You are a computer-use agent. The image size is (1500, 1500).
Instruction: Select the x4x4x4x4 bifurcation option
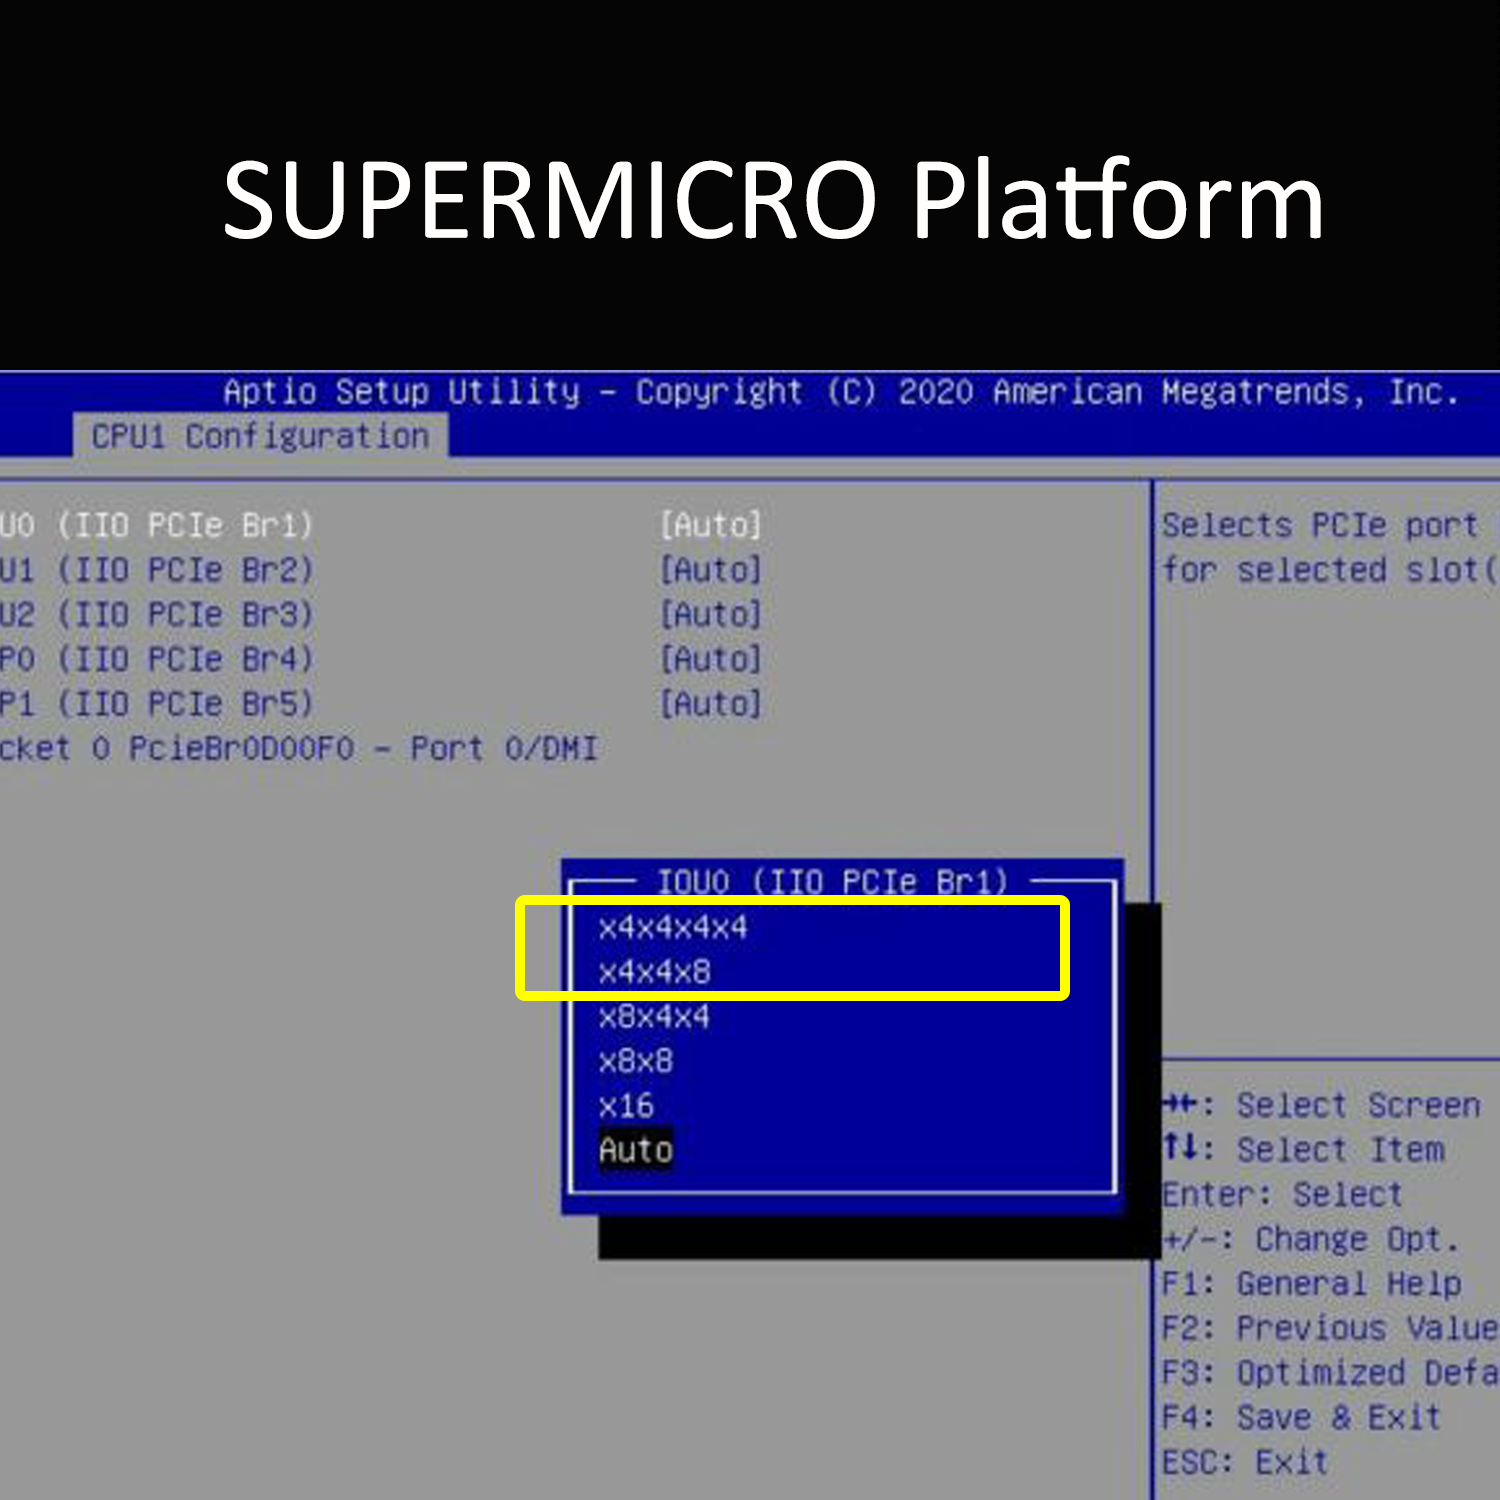coord(673,927)
